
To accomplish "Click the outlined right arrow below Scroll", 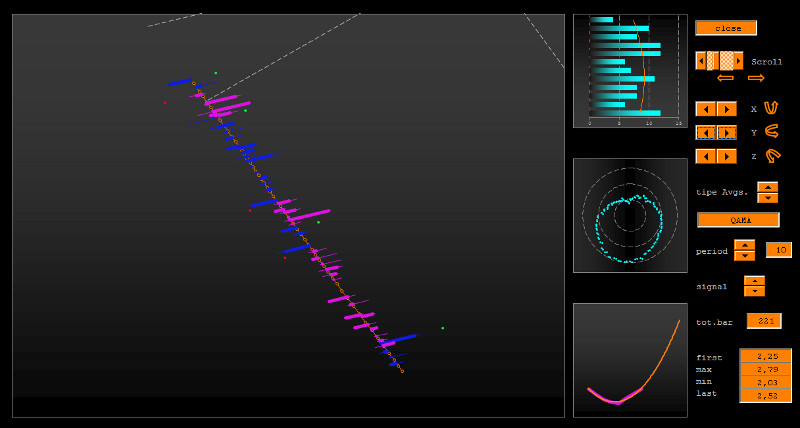I will point(756,78).
